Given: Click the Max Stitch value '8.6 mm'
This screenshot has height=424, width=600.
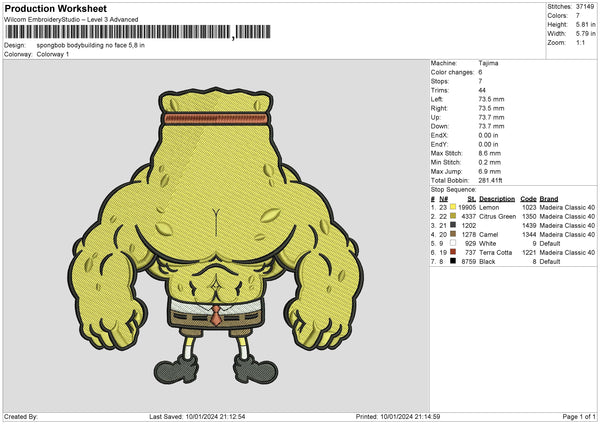Looking at the screenshot, I should pyautogui.click(x=489, y=153).
